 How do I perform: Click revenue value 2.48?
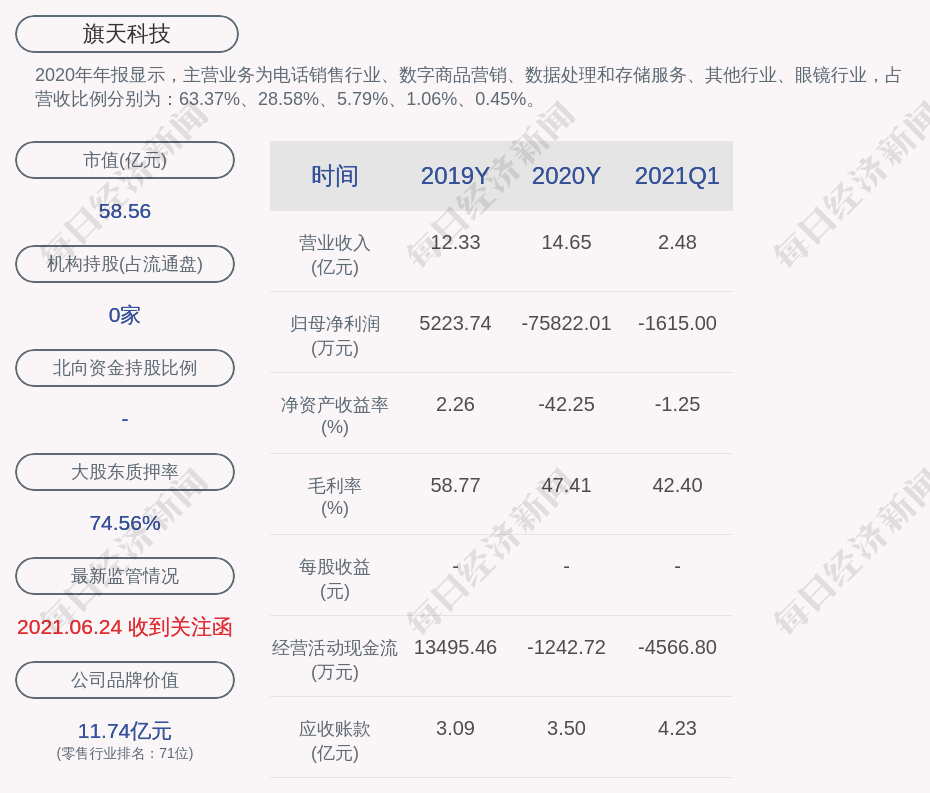[x=677, y=243]
